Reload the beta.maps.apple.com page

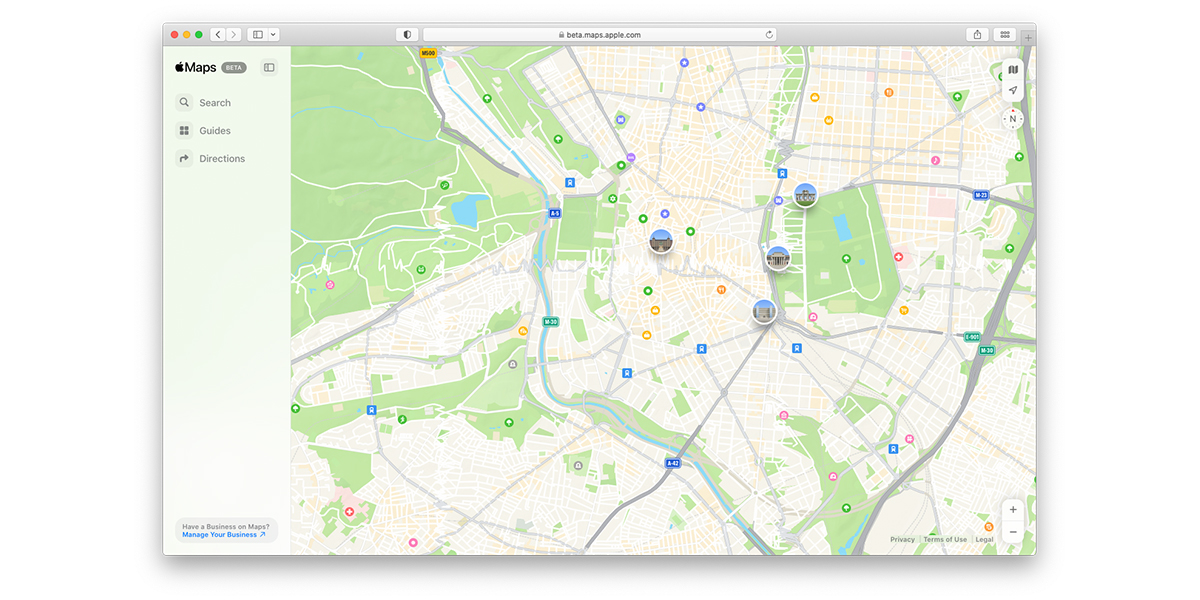point(768,33)
